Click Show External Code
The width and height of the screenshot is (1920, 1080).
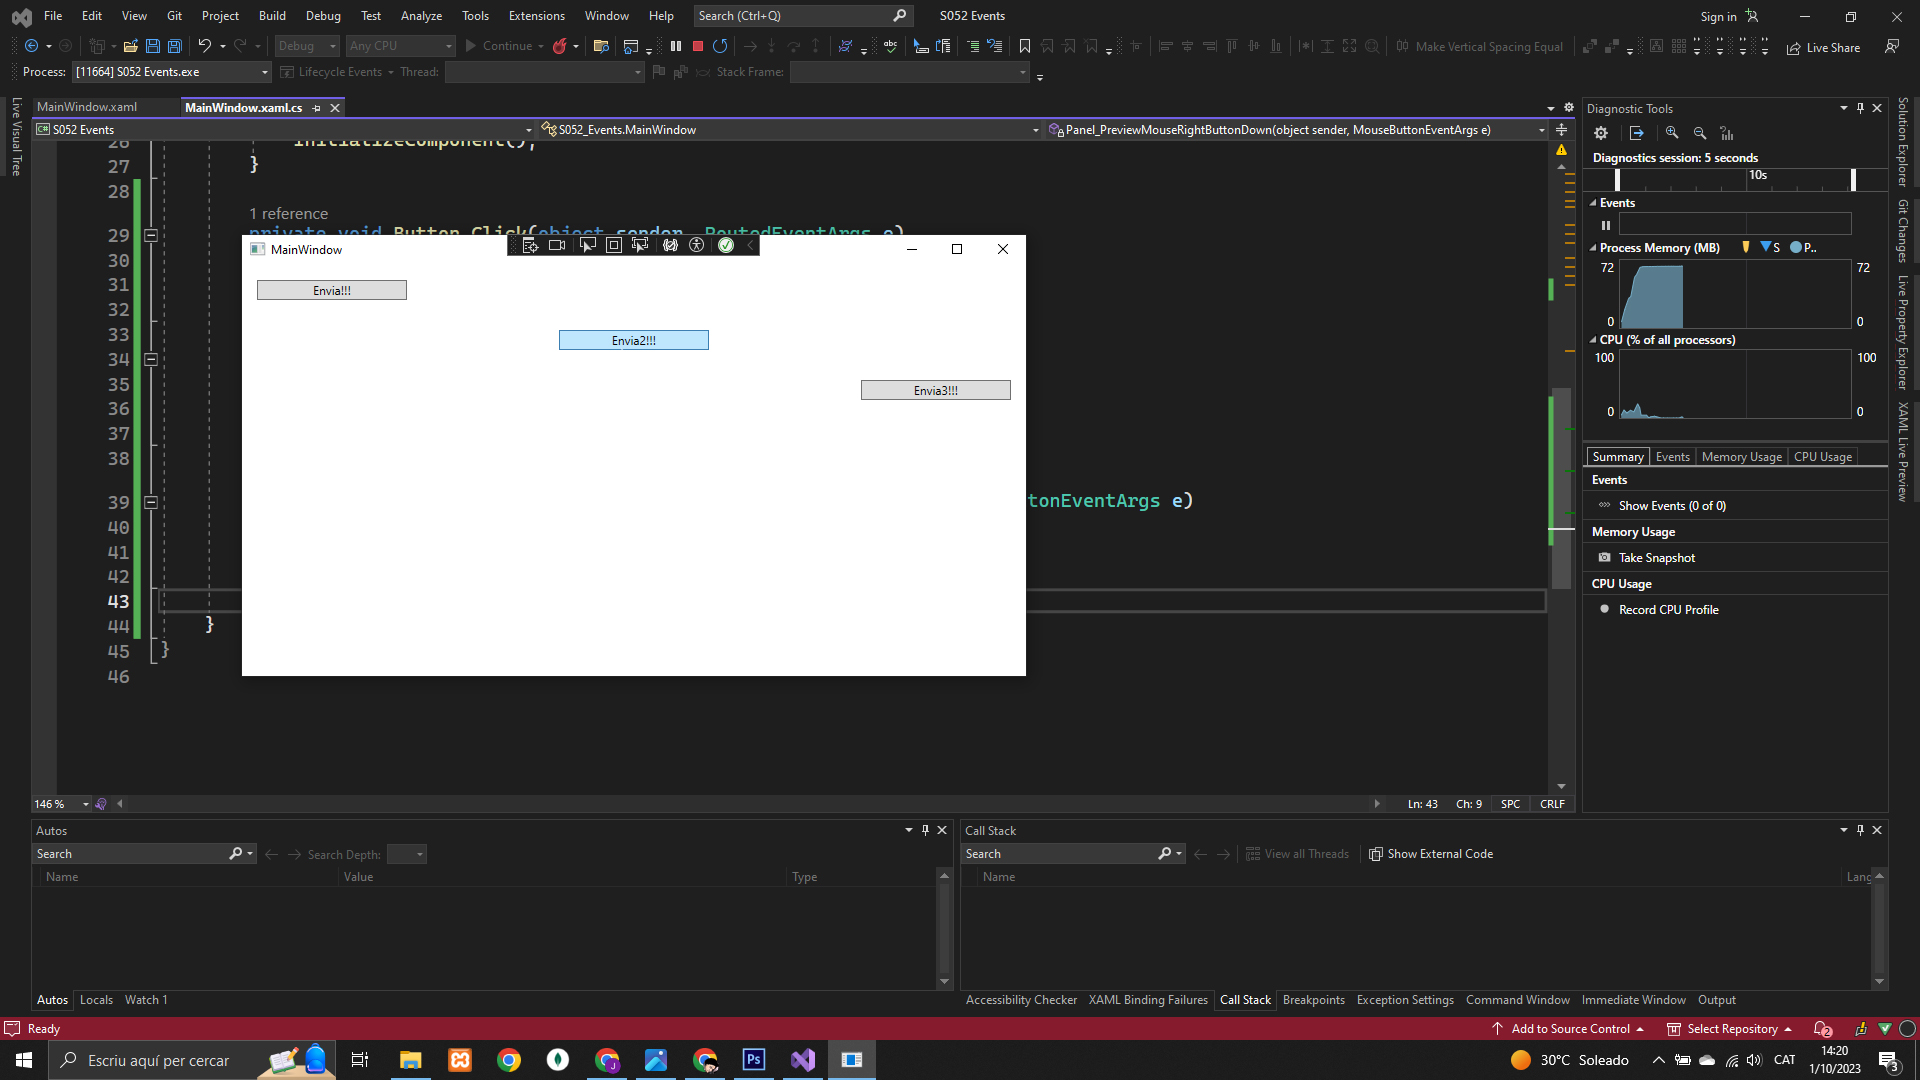tap(1430, 854)
